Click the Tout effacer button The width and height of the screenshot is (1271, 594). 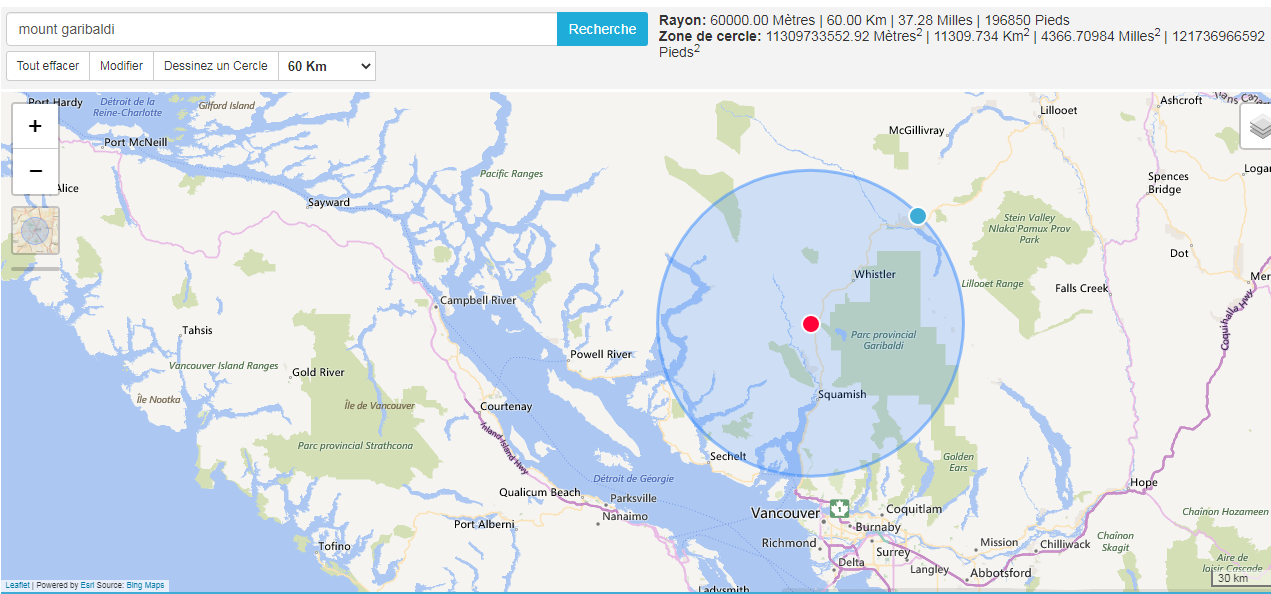pyautogui.click(x=48, y=66)
